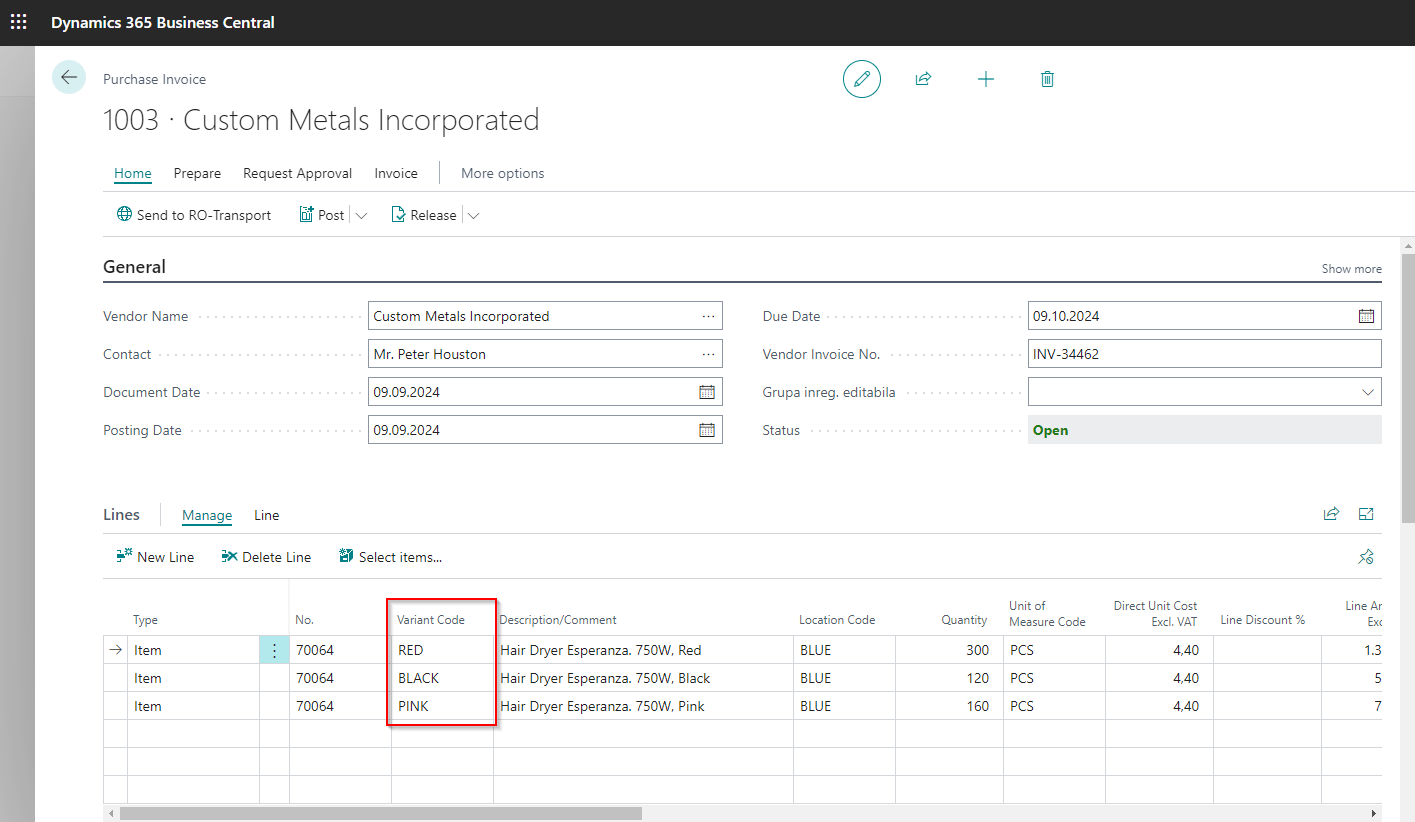Click the Variant Code column header
The width and height of the screenshot is (1415, 822).
tap(431, 620)
